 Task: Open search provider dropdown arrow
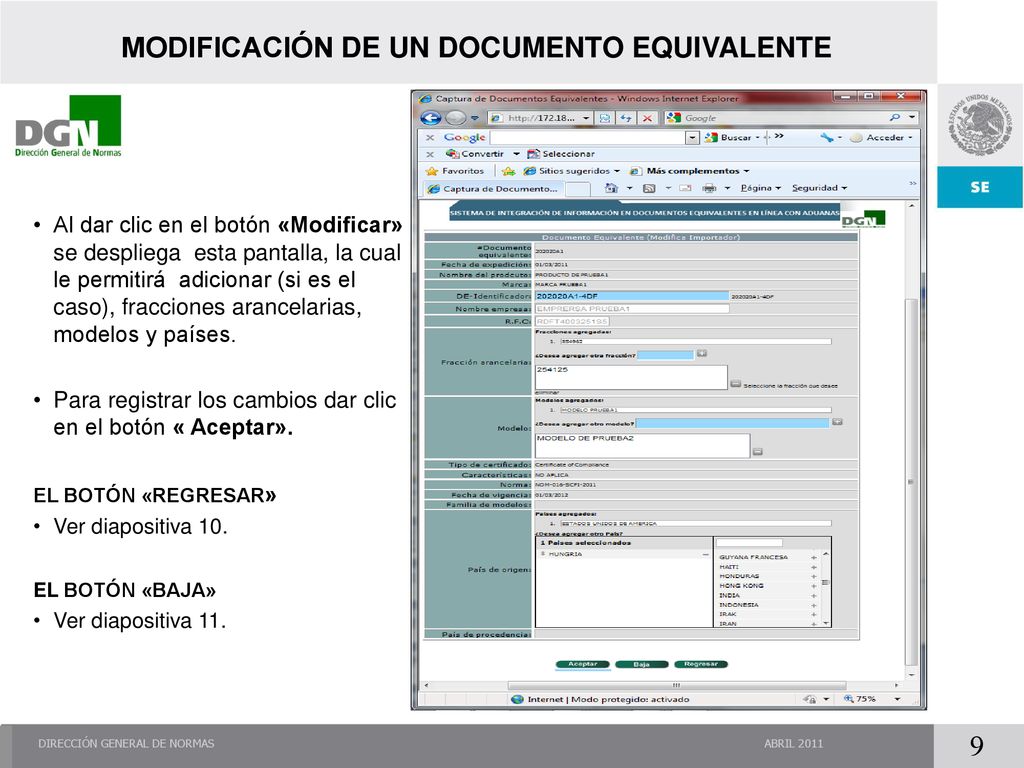coord(912,118)
